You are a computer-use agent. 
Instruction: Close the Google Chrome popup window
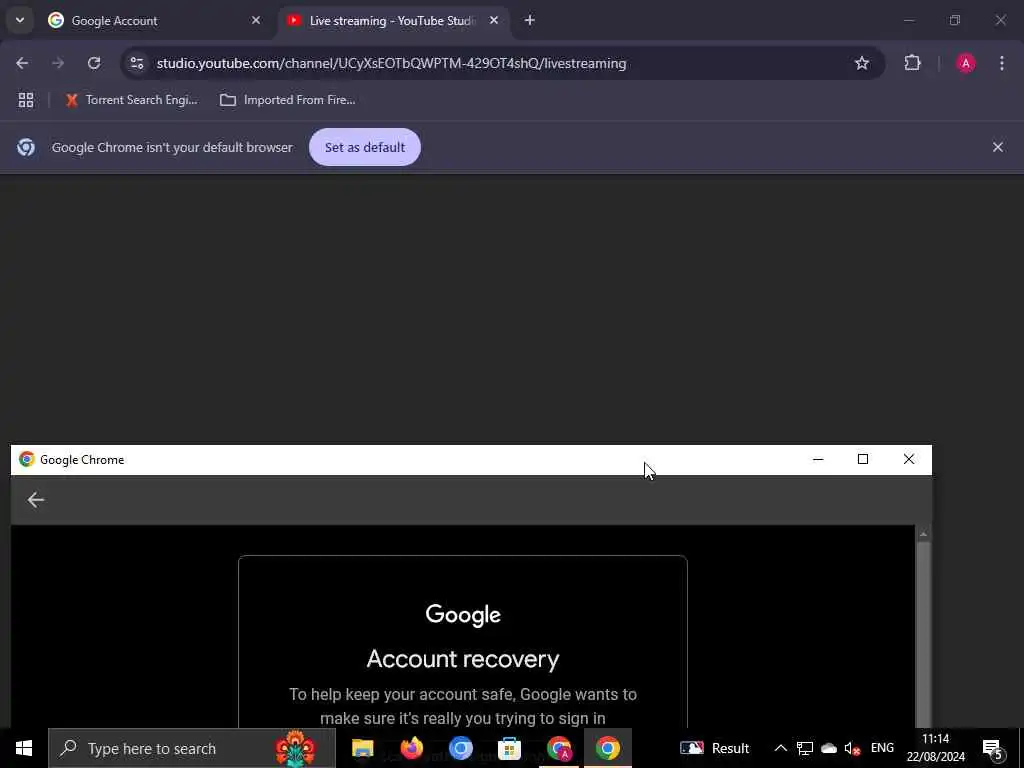(908, 459)
